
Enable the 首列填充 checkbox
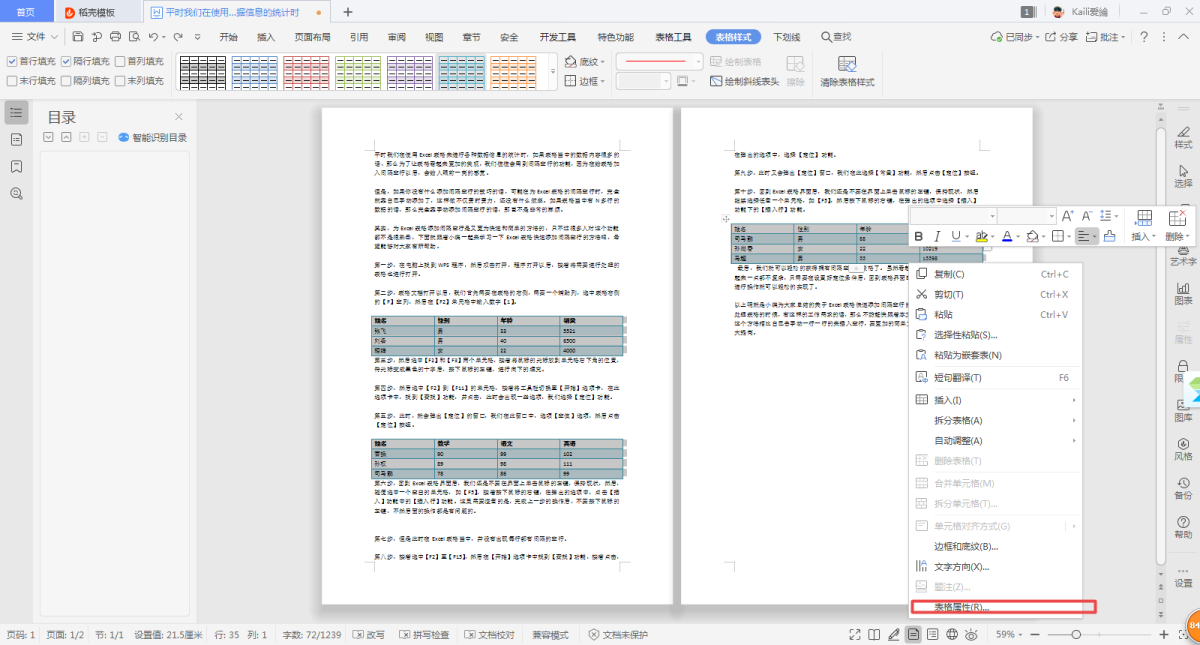(120, 61)
